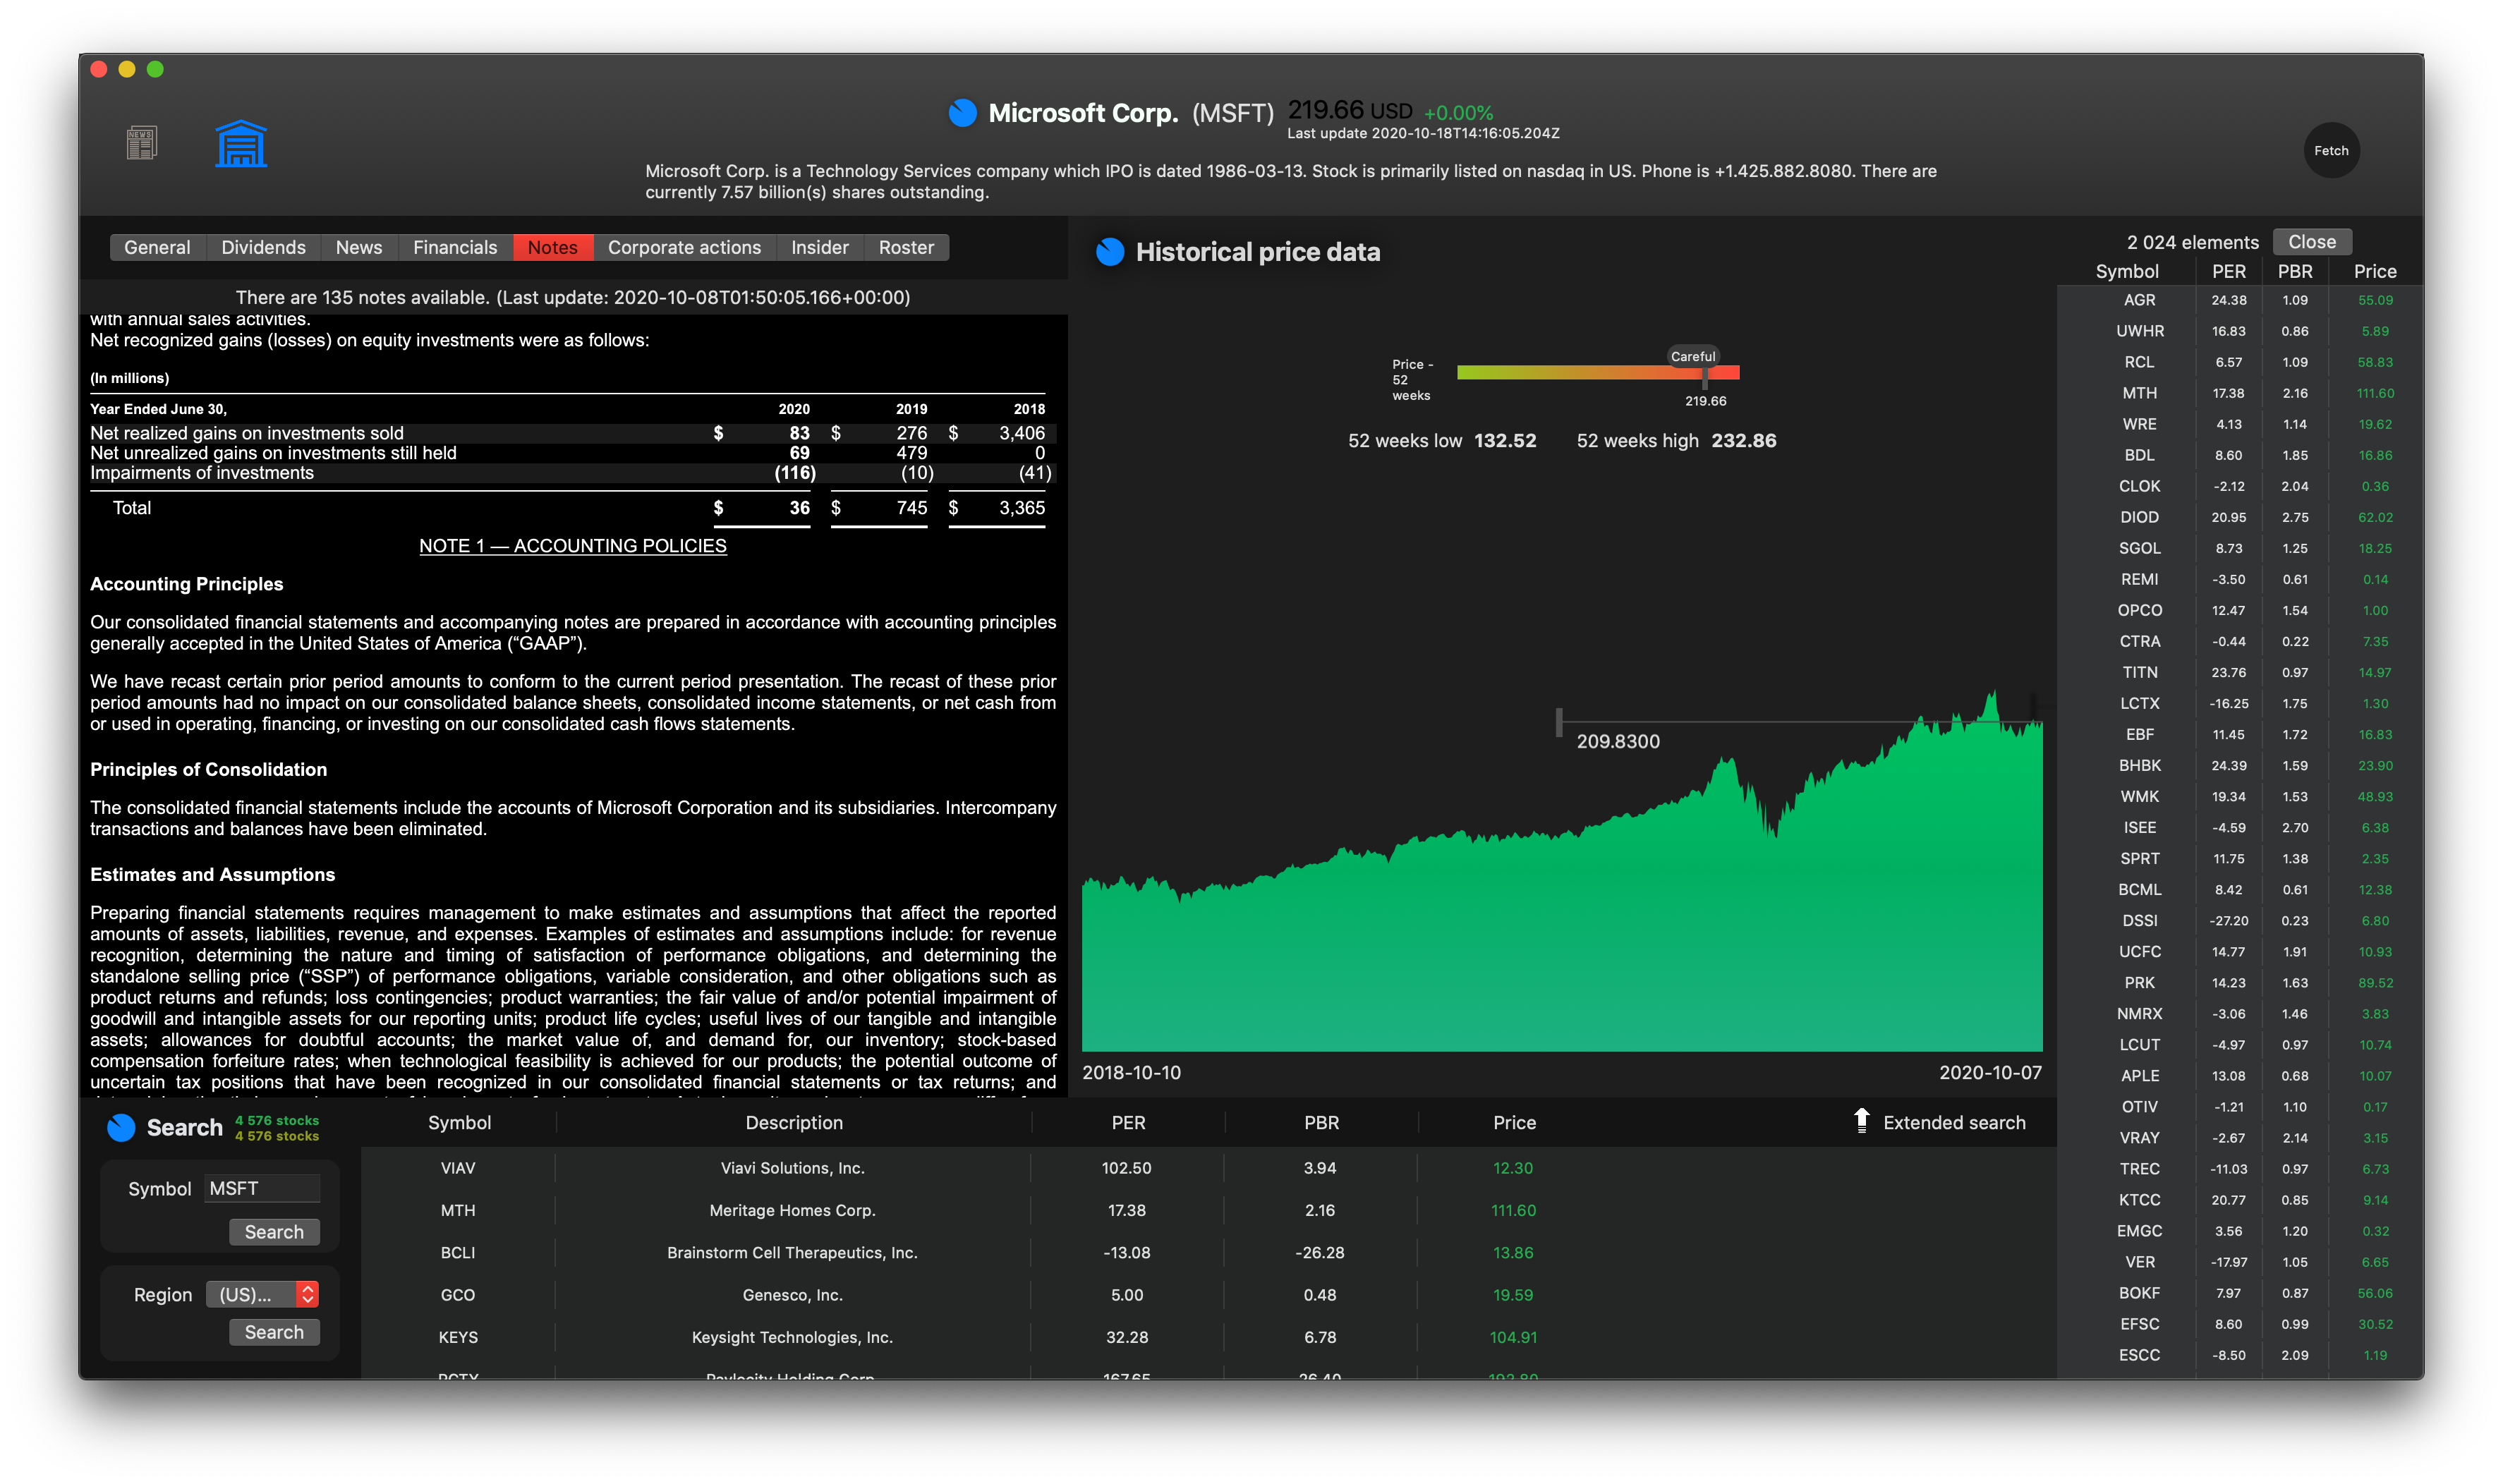Open the Region (US) dropdown
This screenshot has width=2503, height=1484.
(x=263, y=1295)
